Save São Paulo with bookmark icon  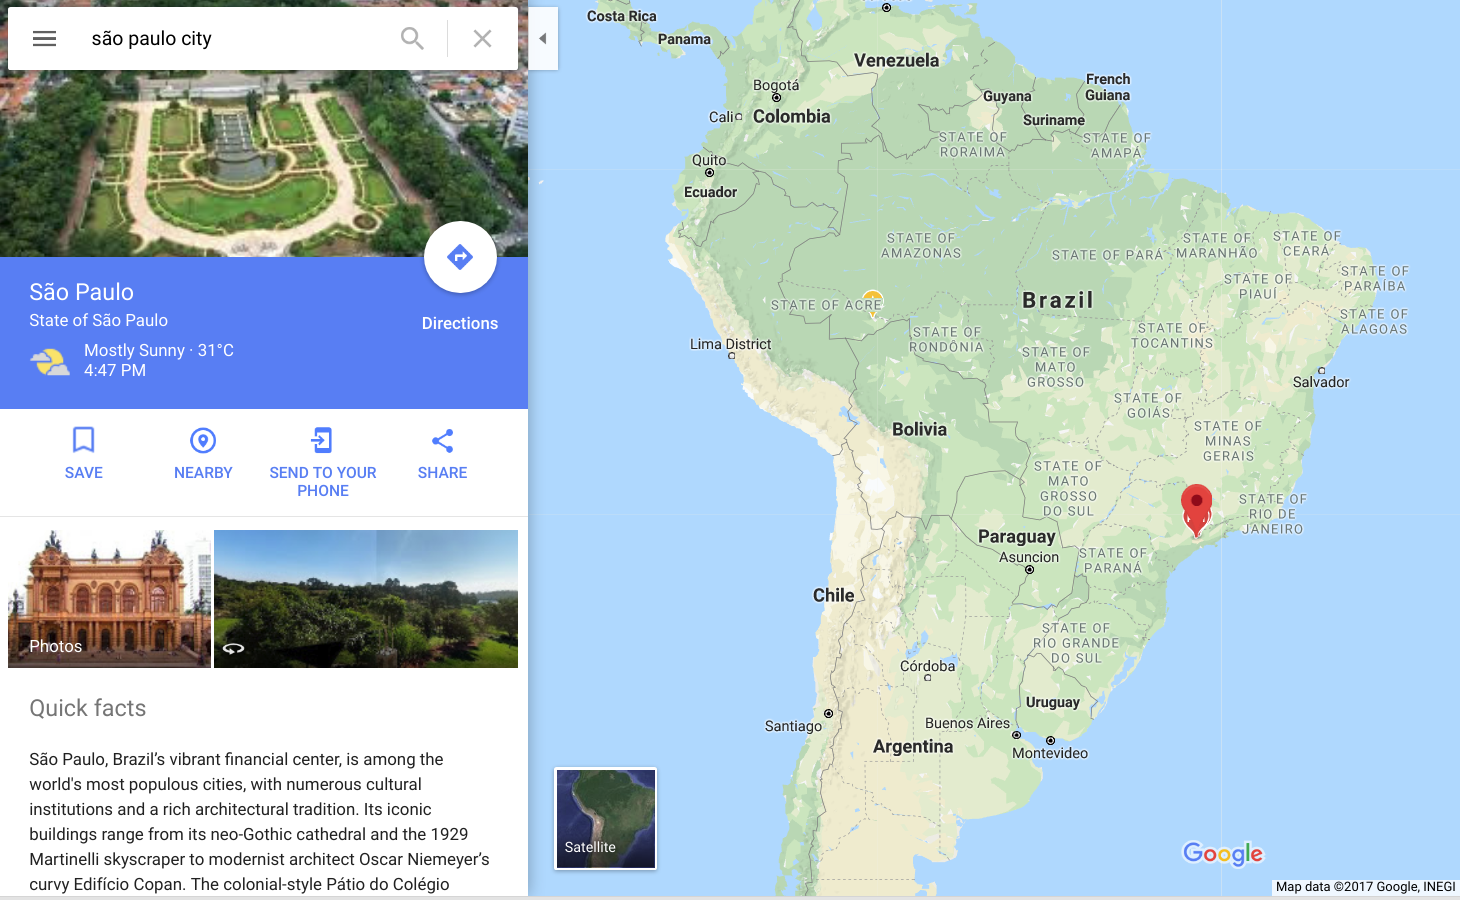pos(84,440)
